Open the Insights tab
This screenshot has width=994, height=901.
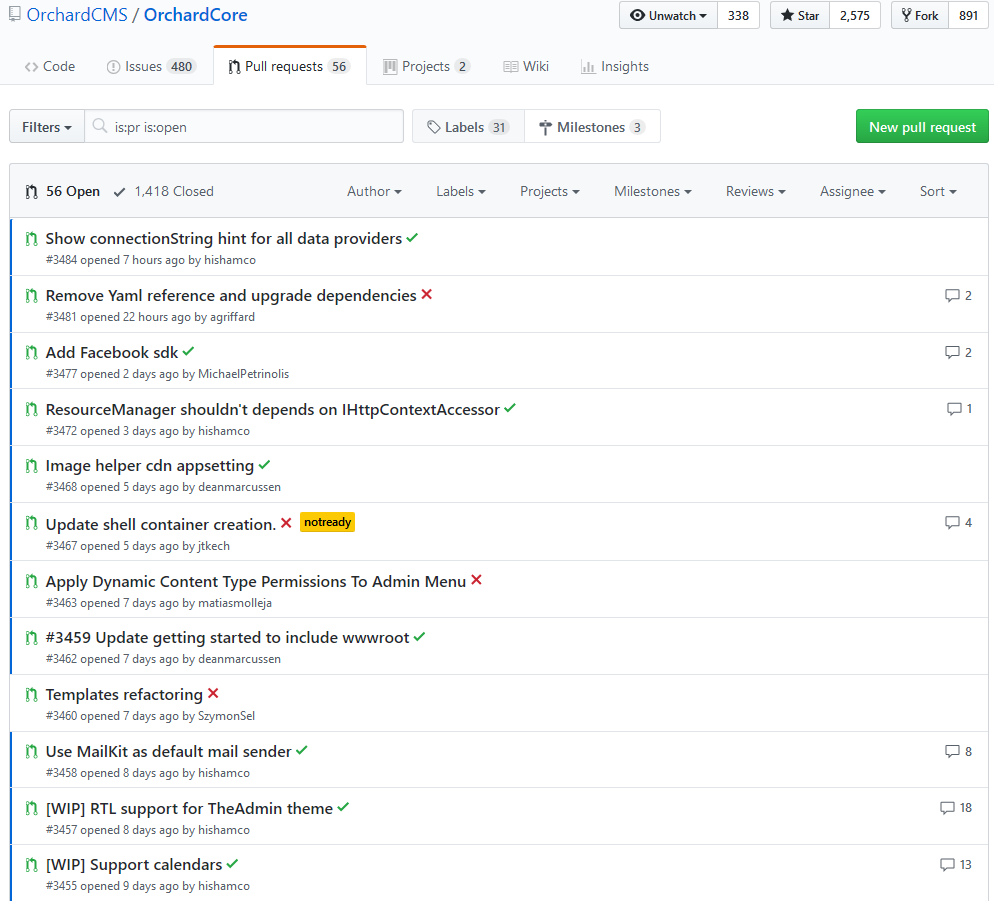click(615, 66)
